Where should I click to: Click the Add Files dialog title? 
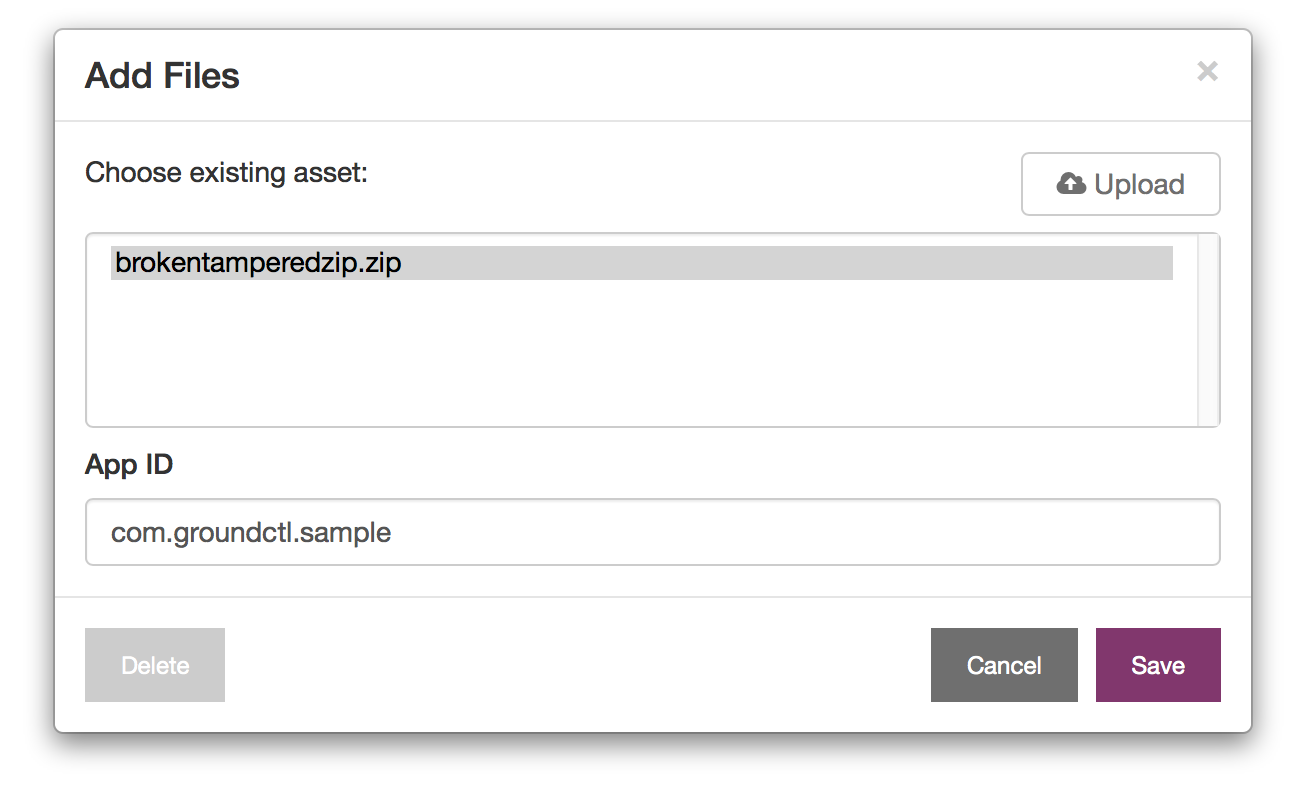coord(162,76)
